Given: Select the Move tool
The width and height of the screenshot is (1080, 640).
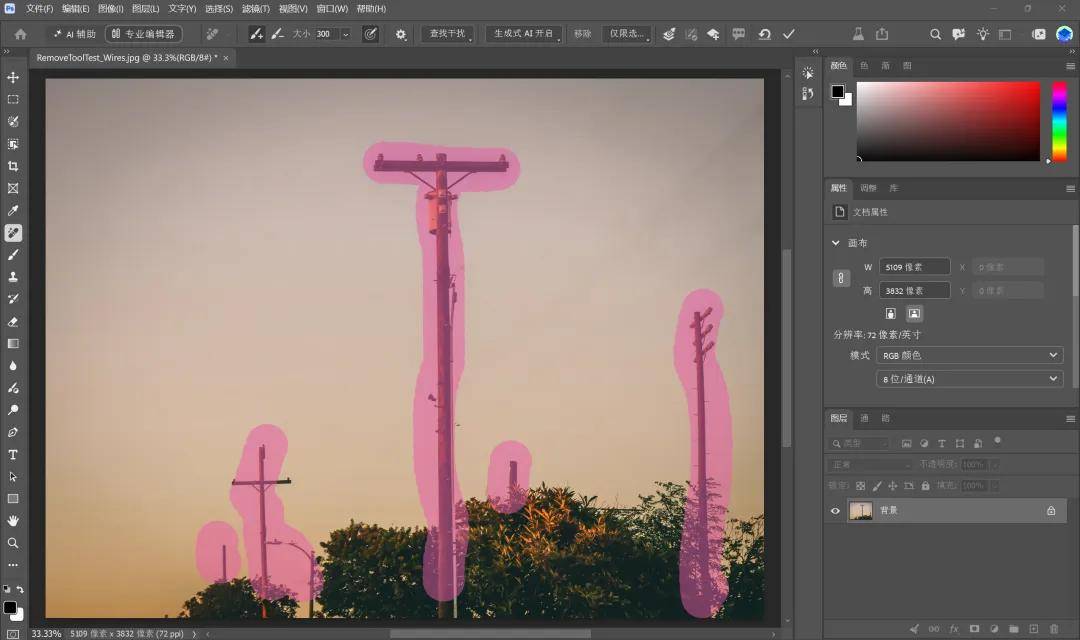Looking at the screenshot, I should 13,78.
